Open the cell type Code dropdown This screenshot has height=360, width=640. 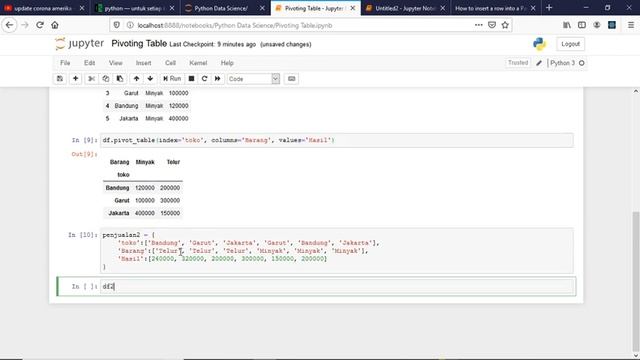click(x=253, y=79)
